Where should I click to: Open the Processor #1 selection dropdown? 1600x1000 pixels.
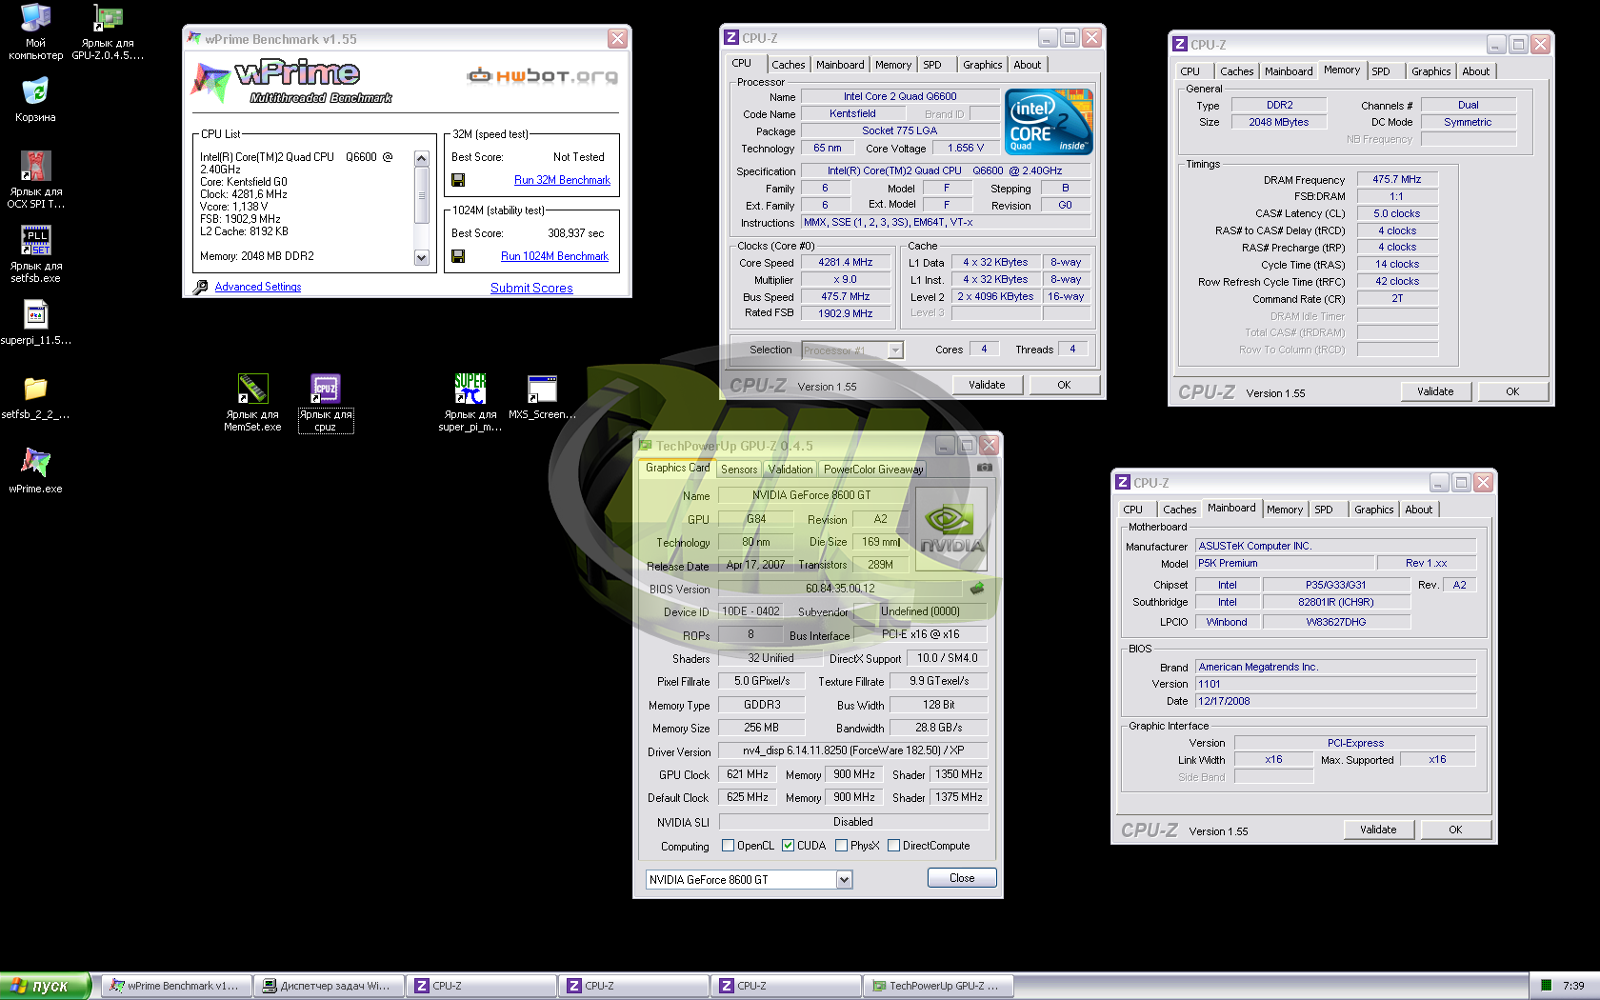pyautogui.click(x=895, y=350)
